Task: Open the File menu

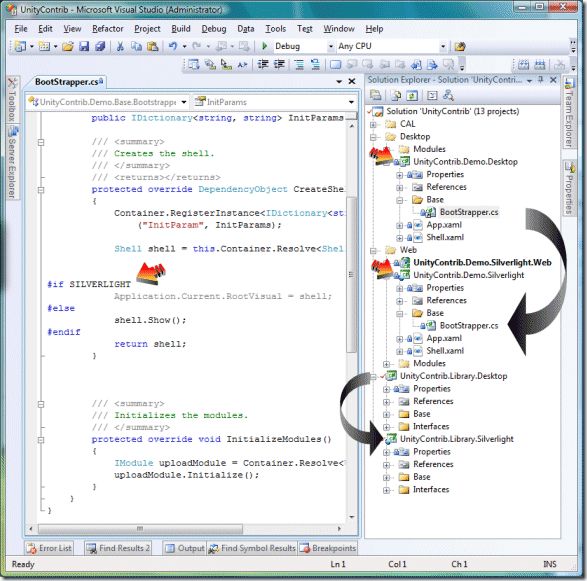Action: (21, 29)
